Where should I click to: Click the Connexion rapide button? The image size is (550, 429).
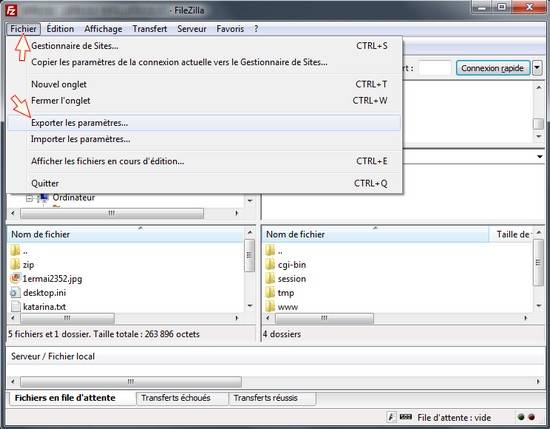pyautogui.click(x=492, y=68)
